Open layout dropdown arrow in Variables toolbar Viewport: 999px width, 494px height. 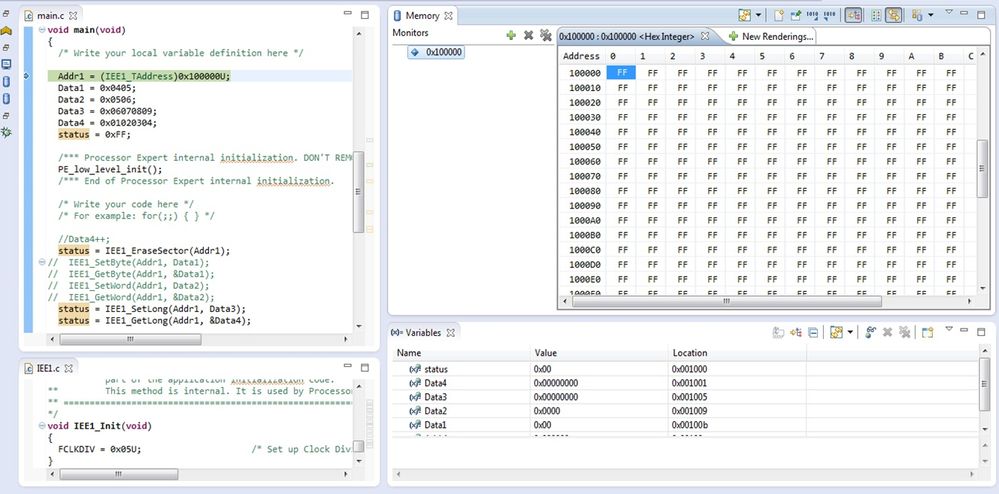click(x=850, y=333)
